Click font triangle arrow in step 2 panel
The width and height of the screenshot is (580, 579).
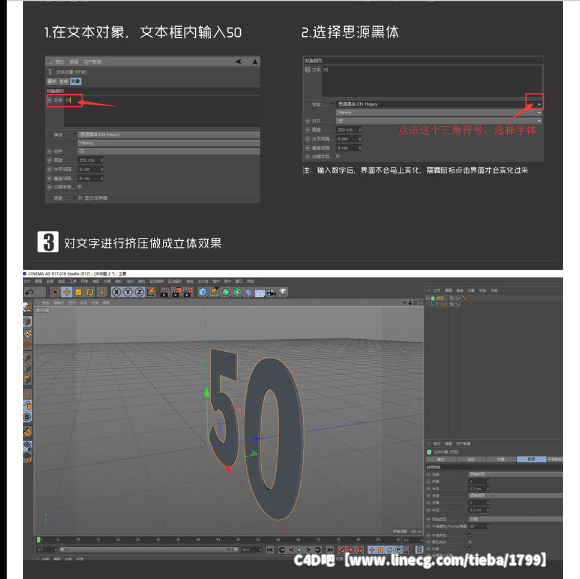point(539,104)
